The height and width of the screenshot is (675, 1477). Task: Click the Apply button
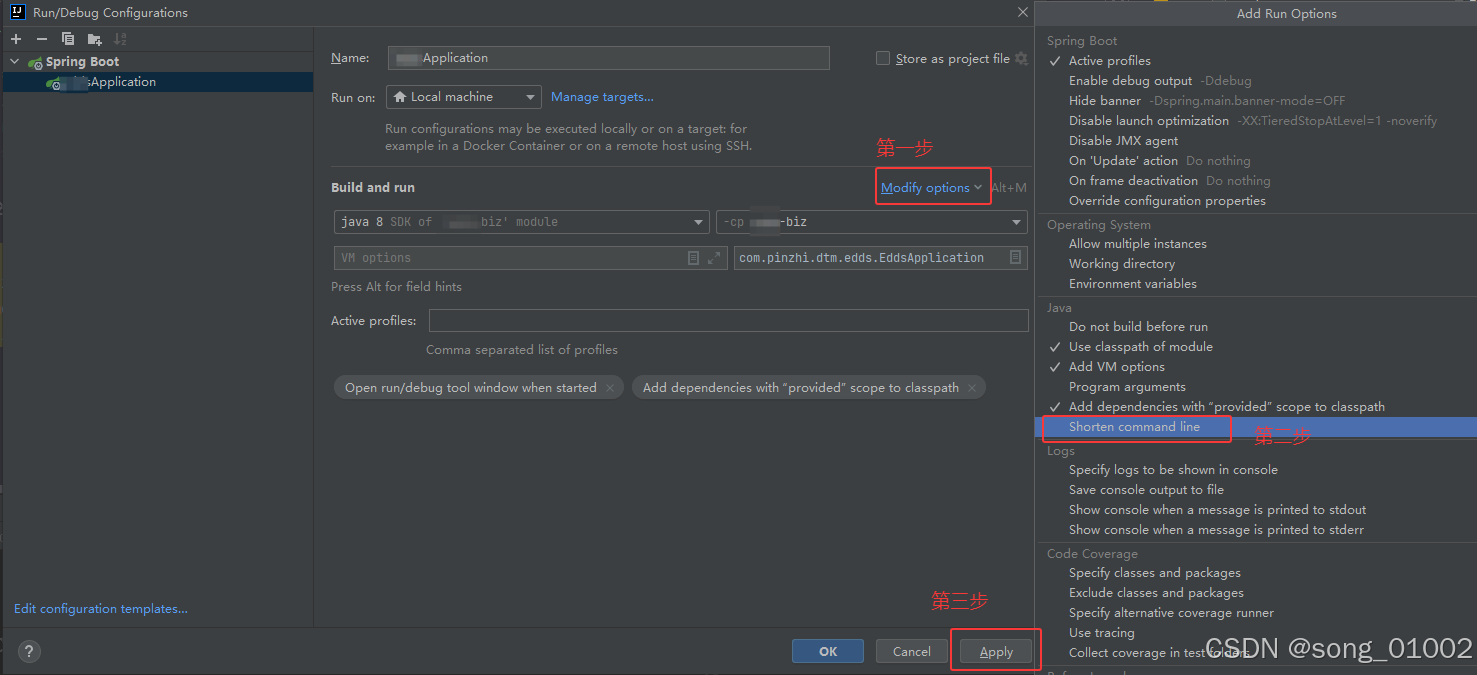tap(995, 650)
